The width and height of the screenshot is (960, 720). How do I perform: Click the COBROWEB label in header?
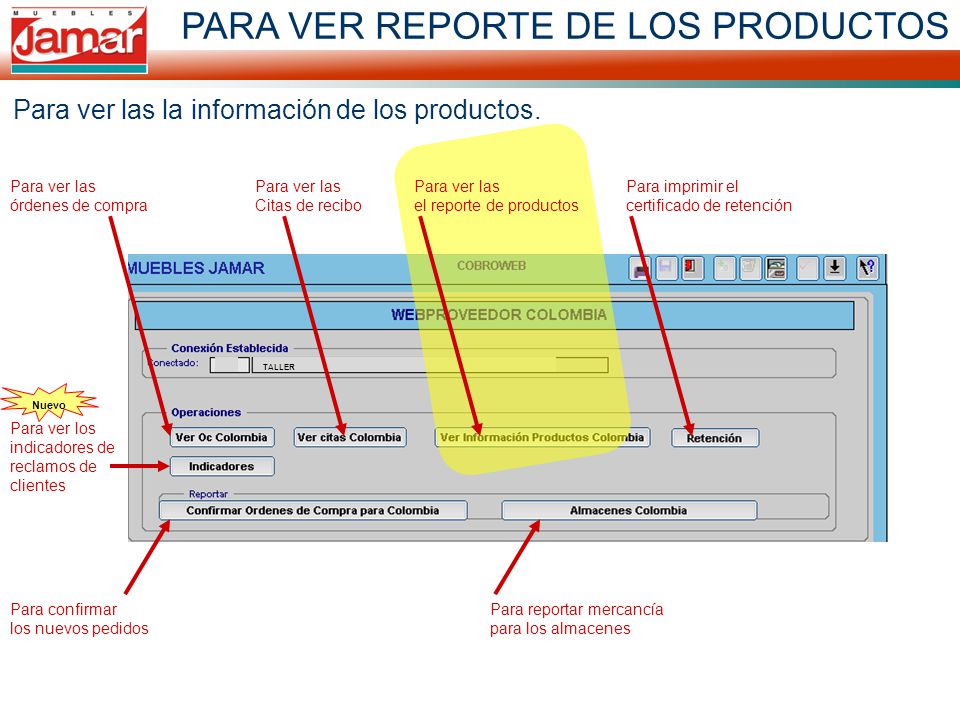tap(491, 266)
